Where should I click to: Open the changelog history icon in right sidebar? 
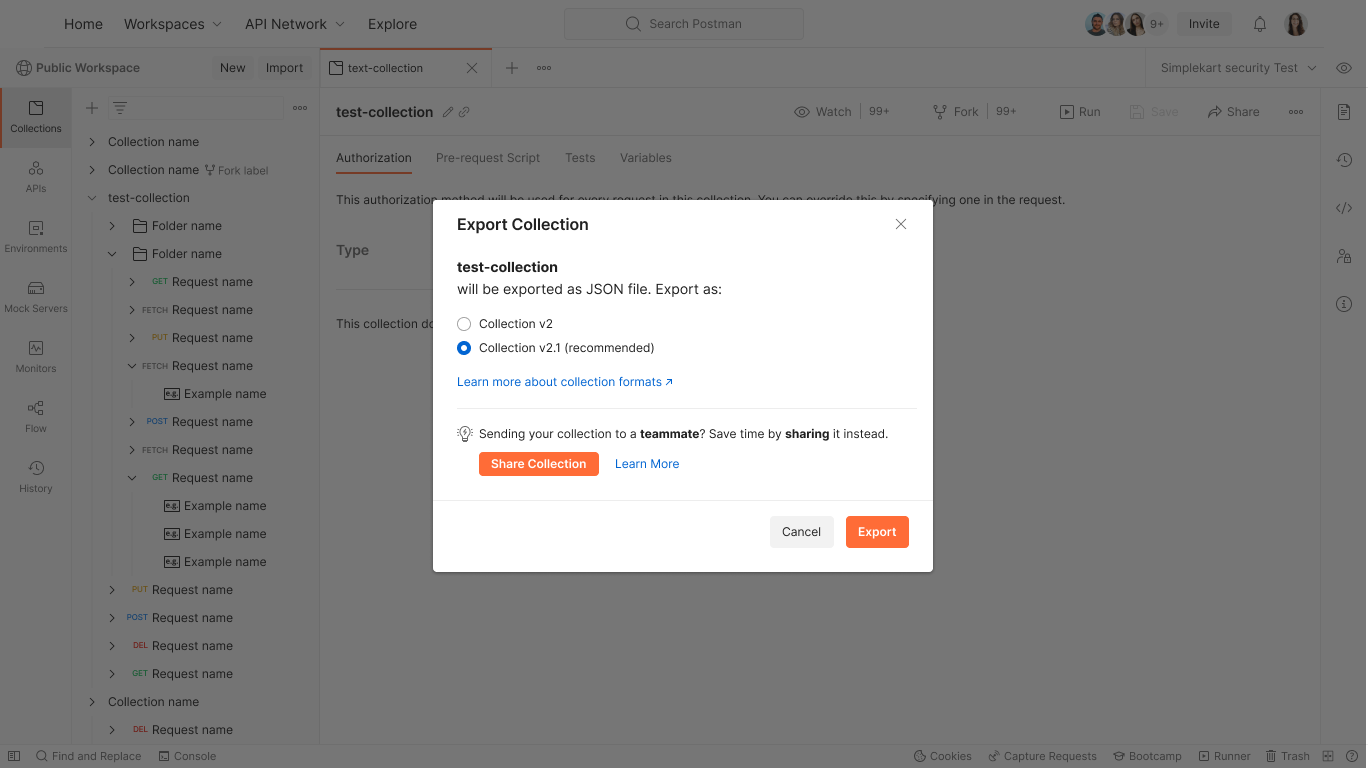1344,160
